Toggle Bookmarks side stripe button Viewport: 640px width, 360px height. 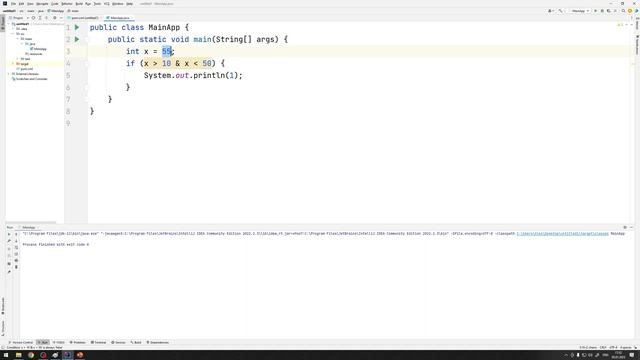coord(2,306)
